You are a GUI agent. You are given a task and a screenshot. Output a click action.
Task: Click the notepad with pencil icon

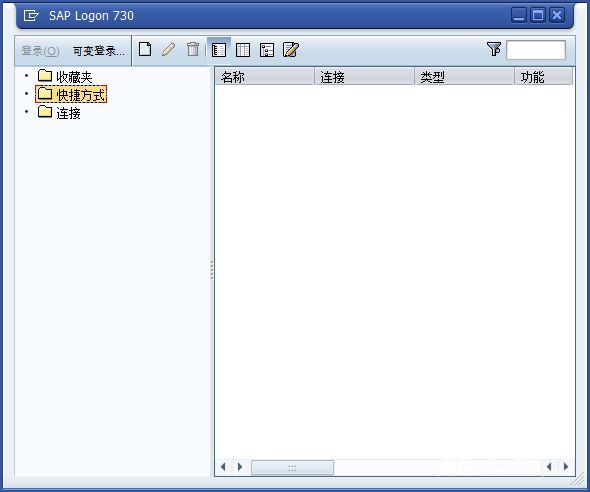[291, 50]
